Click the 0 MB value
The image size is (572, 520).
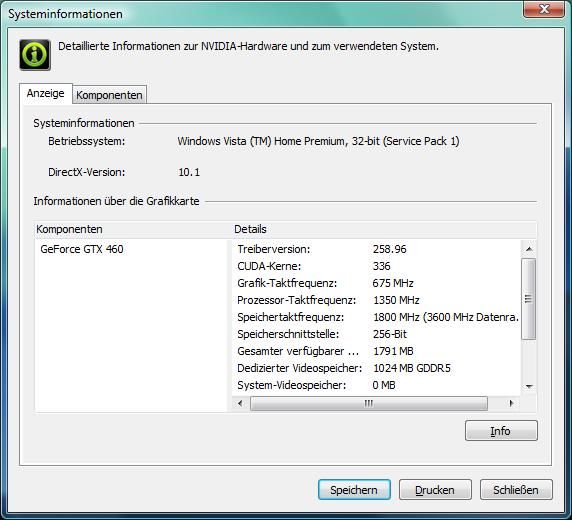coord(384,385)
